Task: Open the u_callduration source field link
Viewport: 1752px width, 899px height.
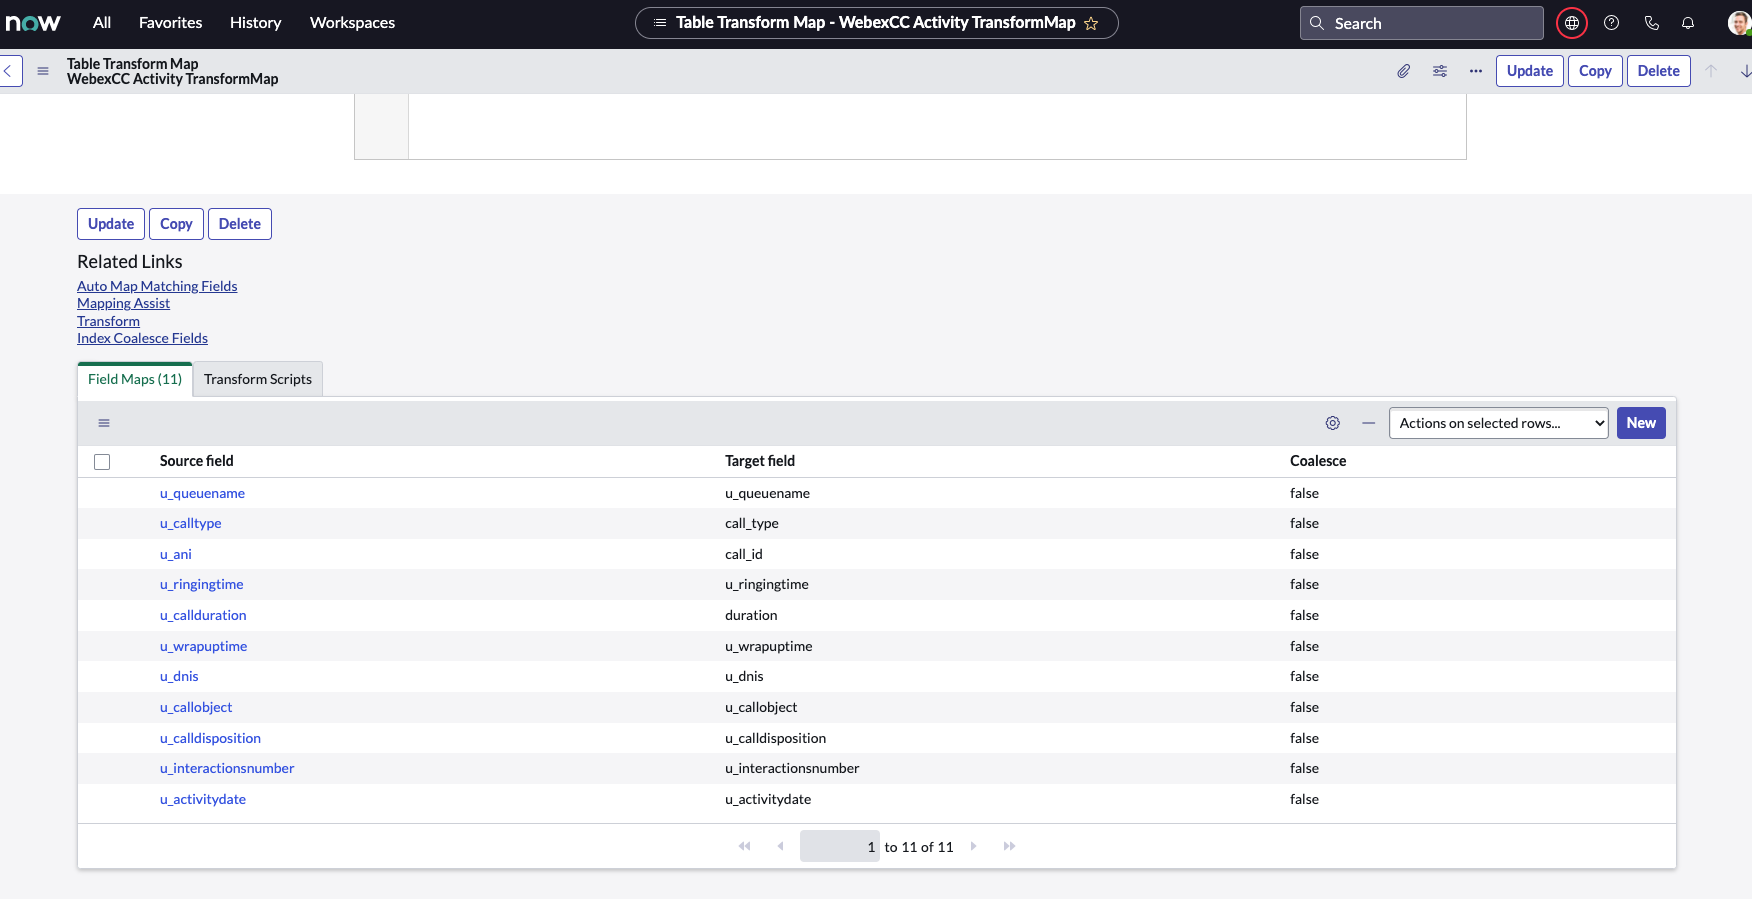Action: click(203, 615)
